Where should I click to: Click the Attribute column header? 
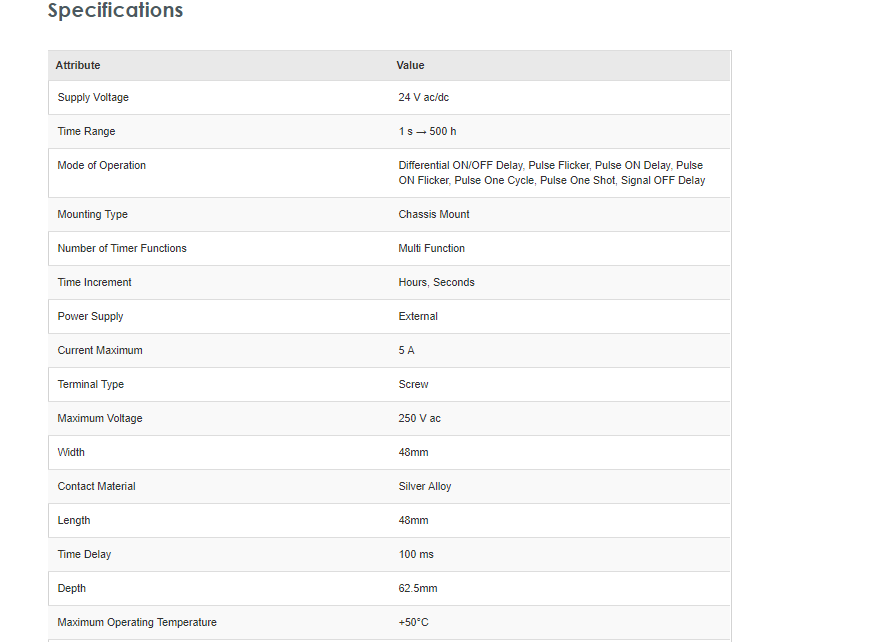78,65
